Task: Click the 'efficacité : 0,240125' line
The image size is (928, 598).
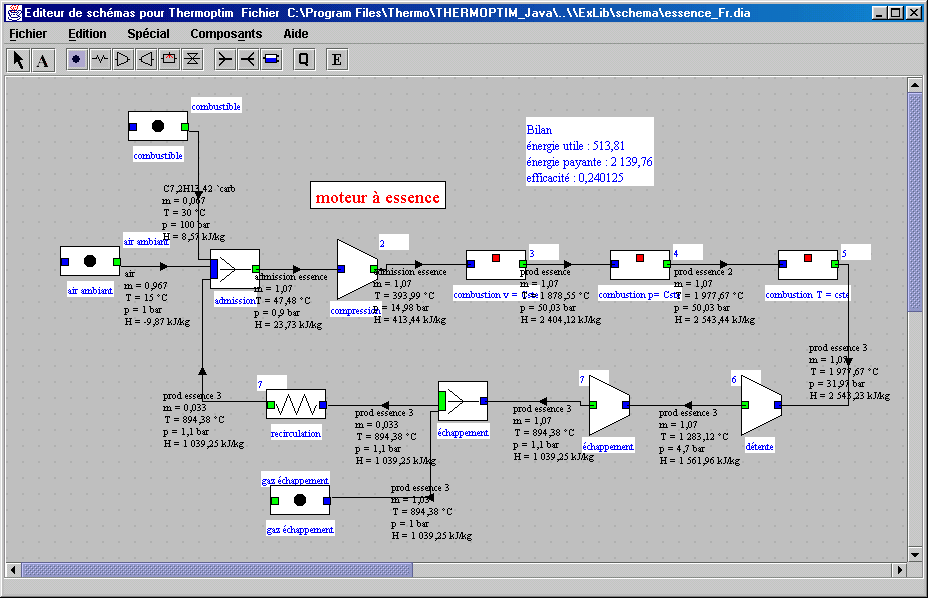Action: tap(575, 178)
